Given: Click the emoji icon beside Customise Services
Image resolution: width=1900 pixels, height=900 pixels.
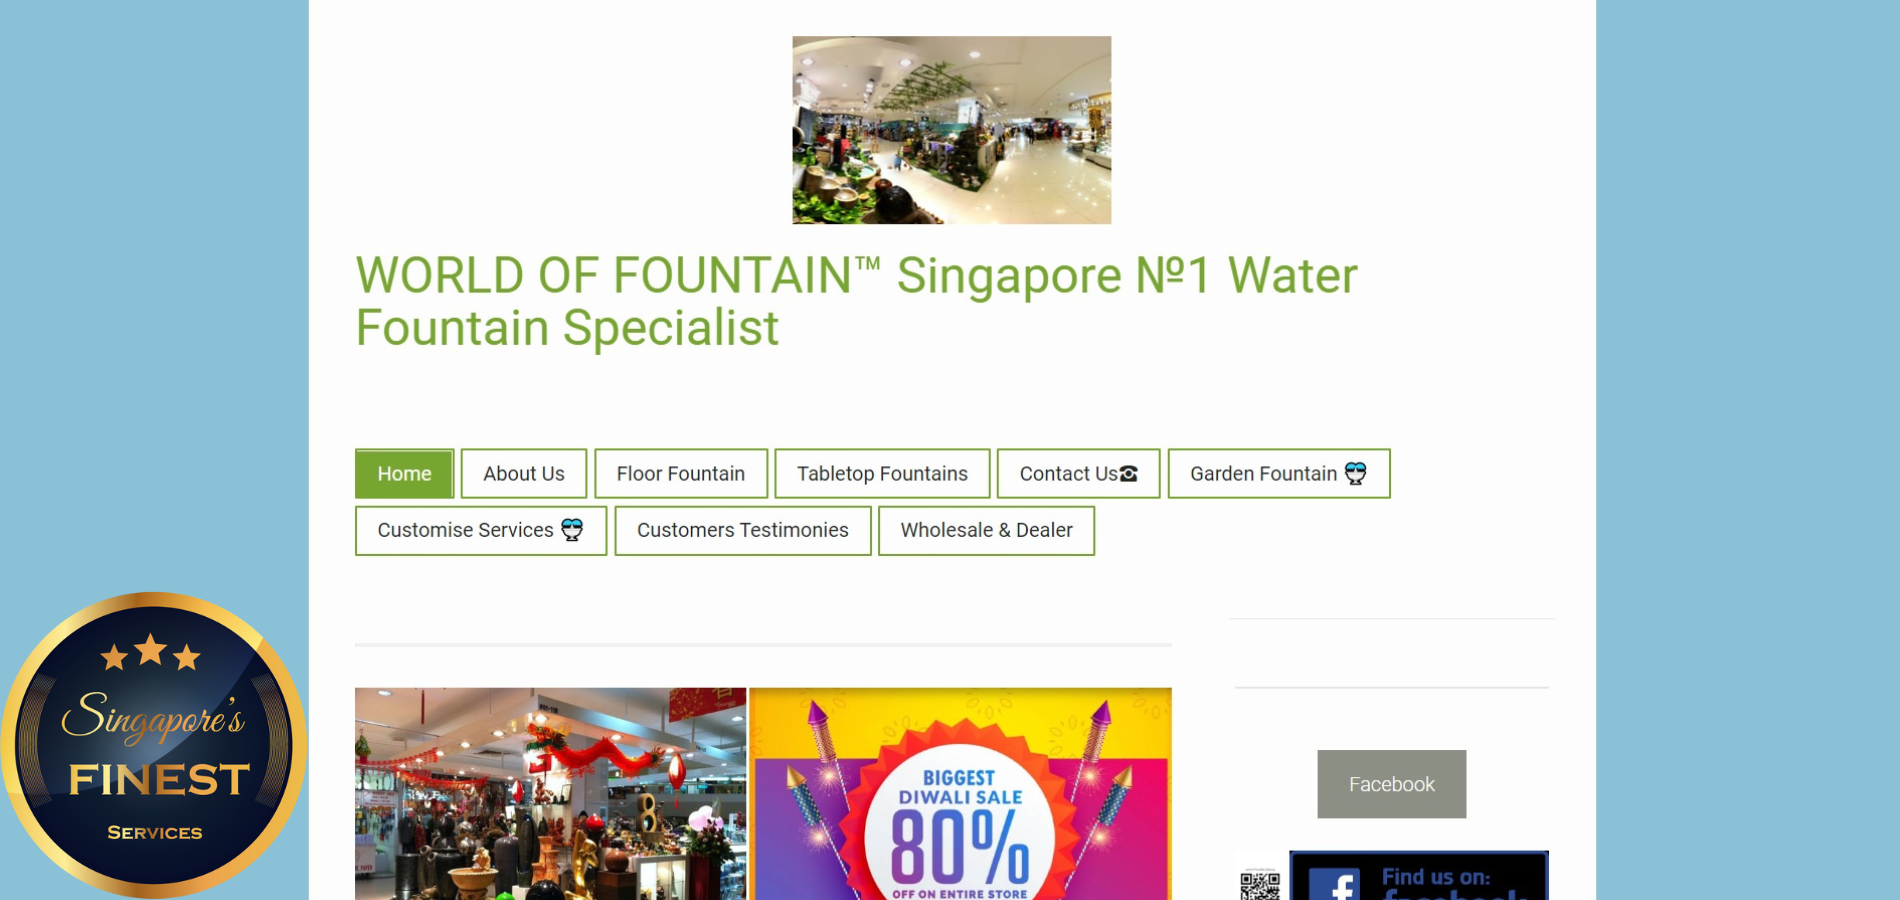Looking at the screenshot, I should pyautogui.click(x=572, y=530).
